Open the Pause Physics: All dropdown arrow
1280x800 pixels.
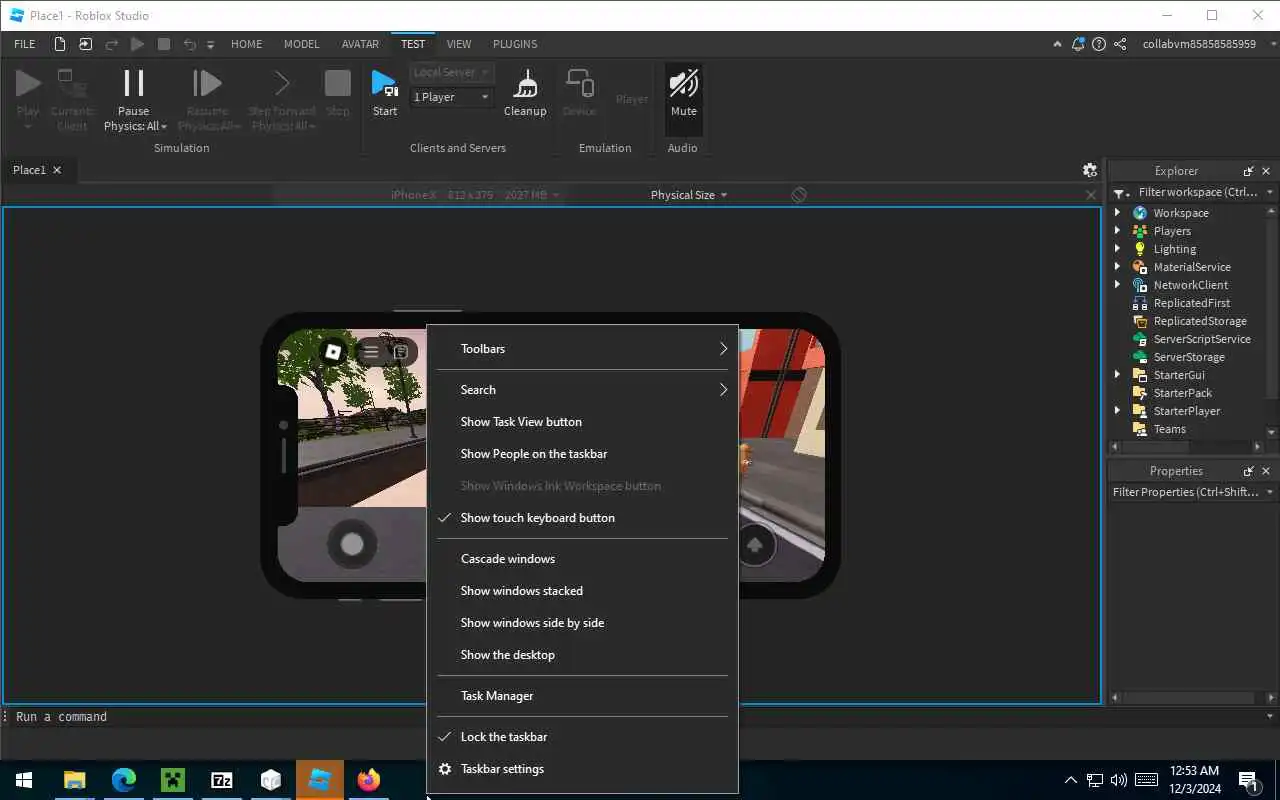(163, 127)
